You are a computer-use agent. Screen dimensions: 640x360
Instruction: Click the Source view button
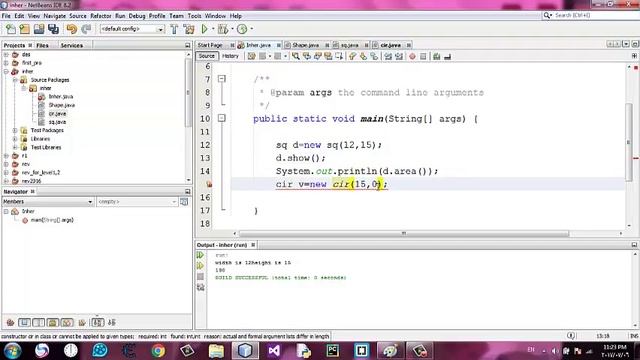tap(207, 56)
